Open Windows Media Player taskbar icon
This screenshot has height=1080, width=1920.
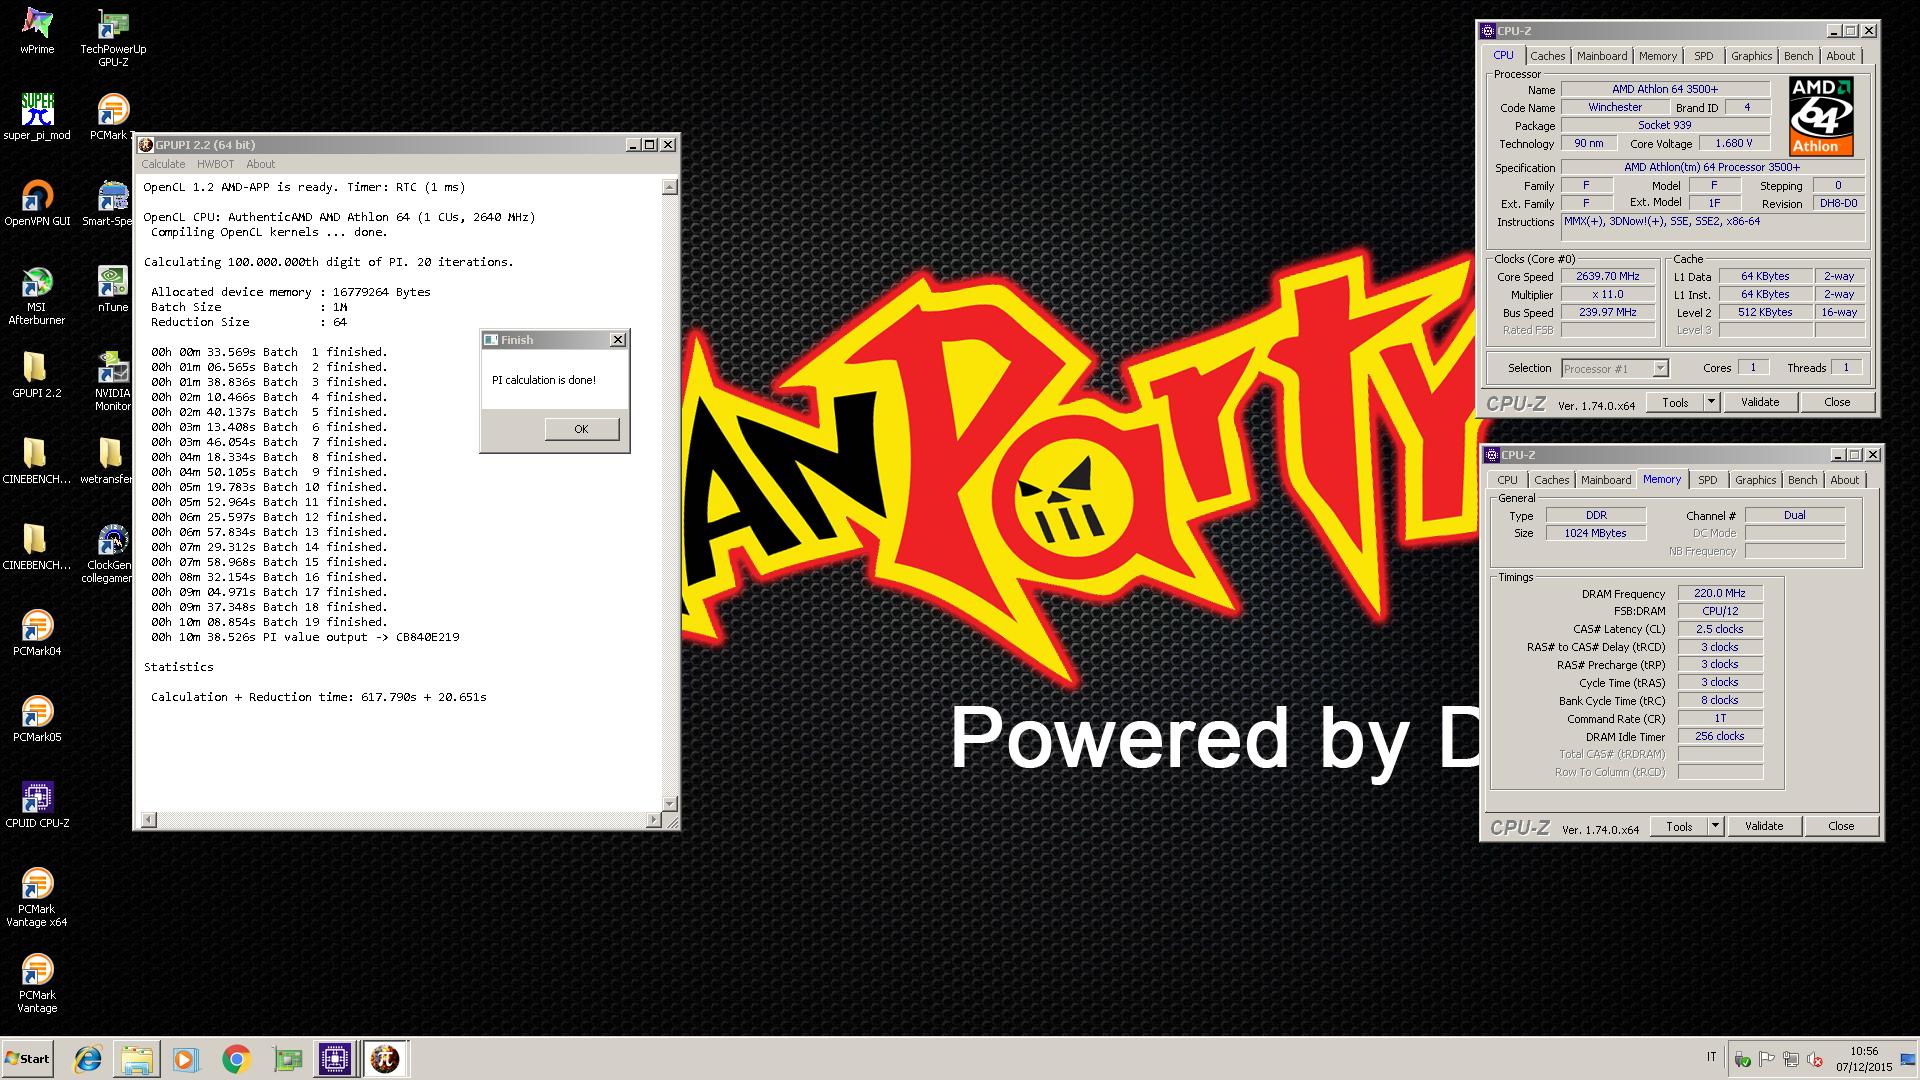click(186, 1059)
